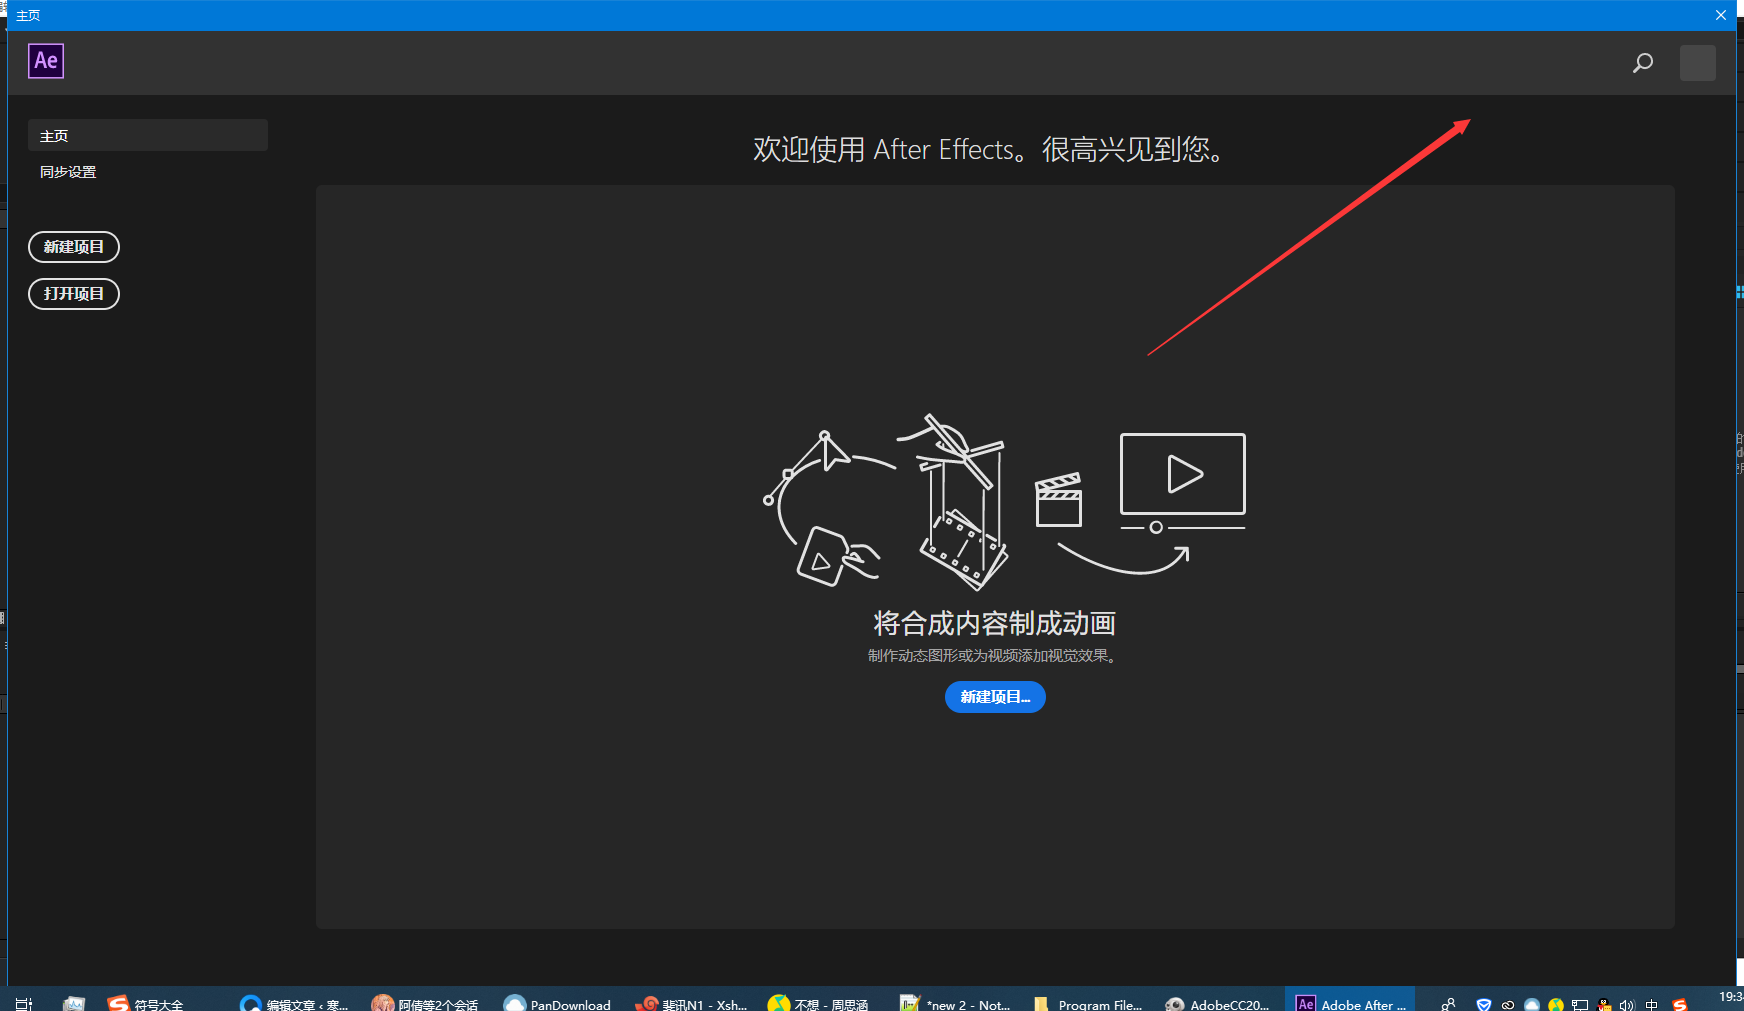Click the 打开项目 open project button
The image size is (1744, 1011).
coord(74,294)
